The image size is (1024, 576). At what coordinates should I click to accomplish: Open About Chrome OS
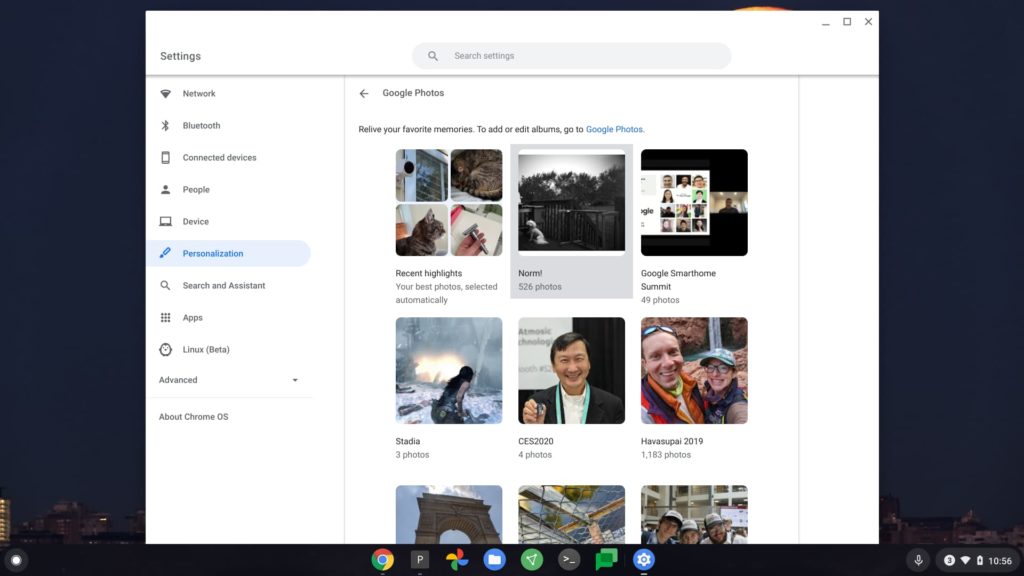click(193, 417)
